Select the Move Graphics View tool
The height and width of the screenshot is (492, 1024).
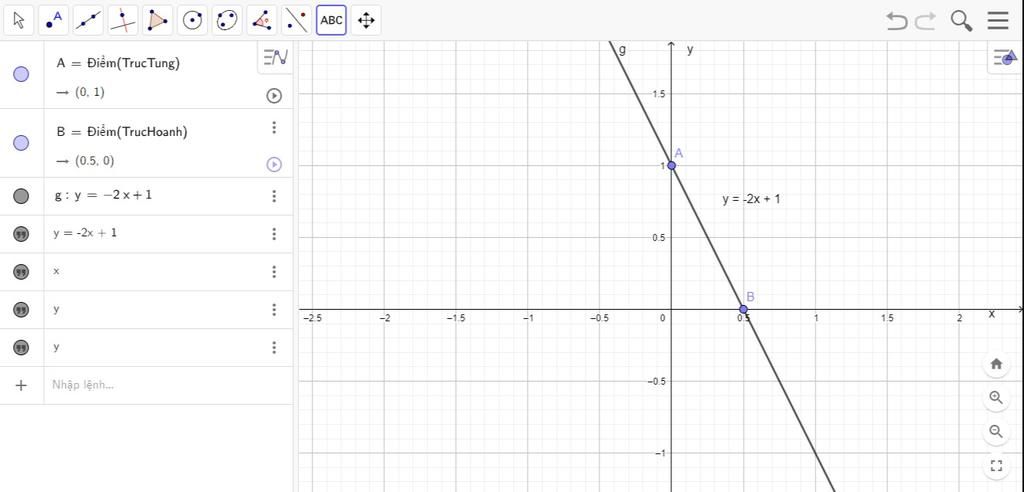[366, 20]
